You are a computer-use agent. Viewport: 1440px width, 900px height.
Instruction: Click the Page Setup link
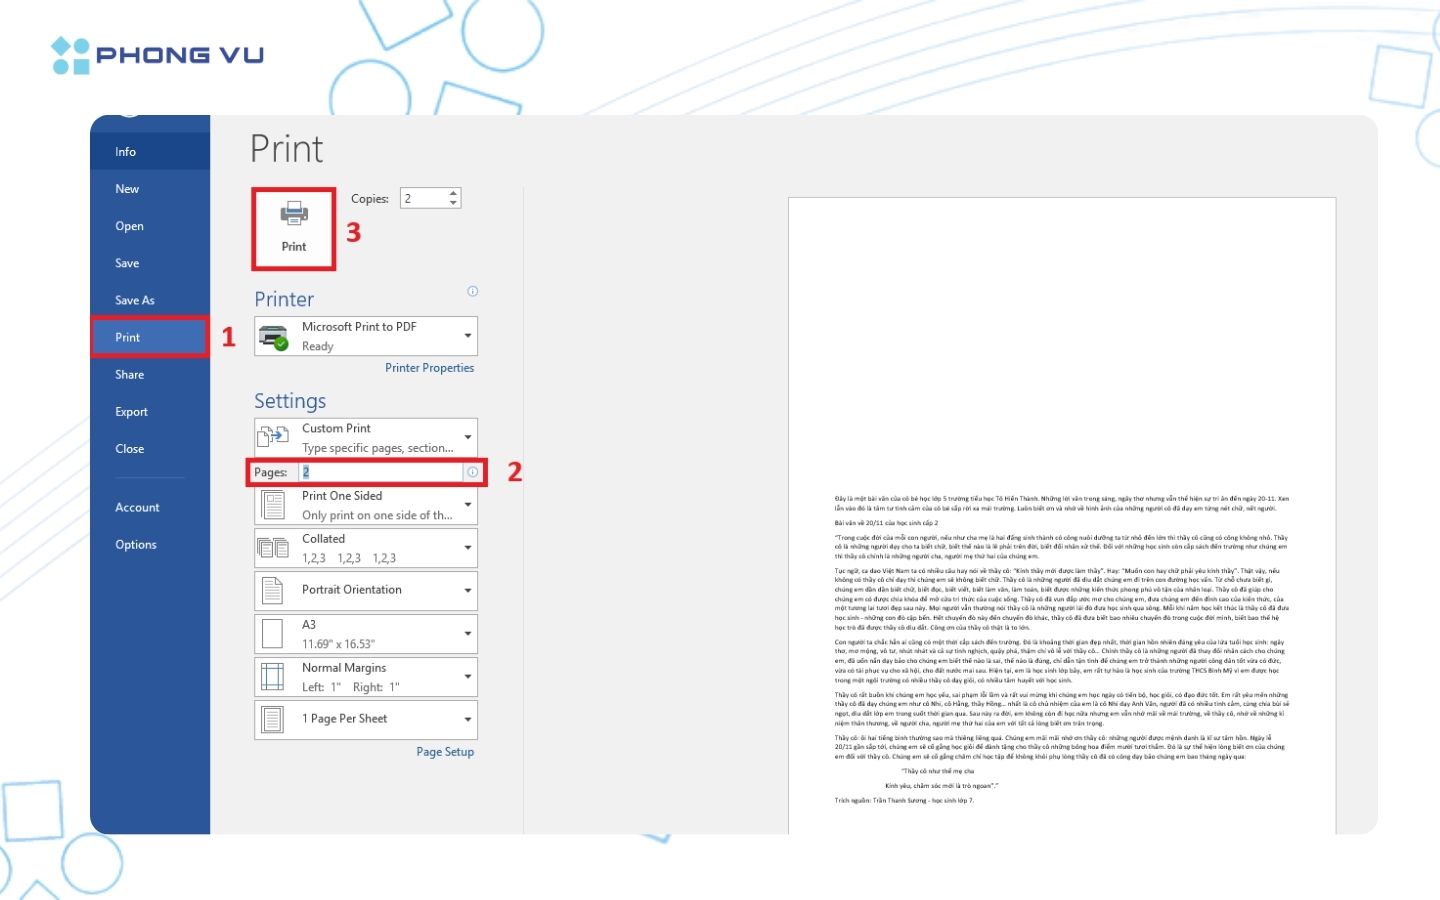pos(445,752)
